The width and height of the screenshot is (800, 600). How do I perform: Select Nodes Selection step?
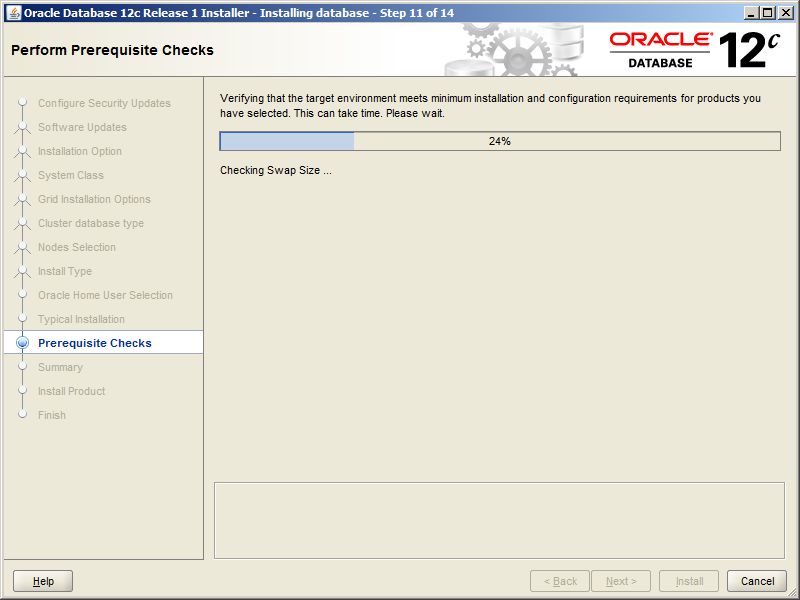pyautogui.click(x=77, y=247)
